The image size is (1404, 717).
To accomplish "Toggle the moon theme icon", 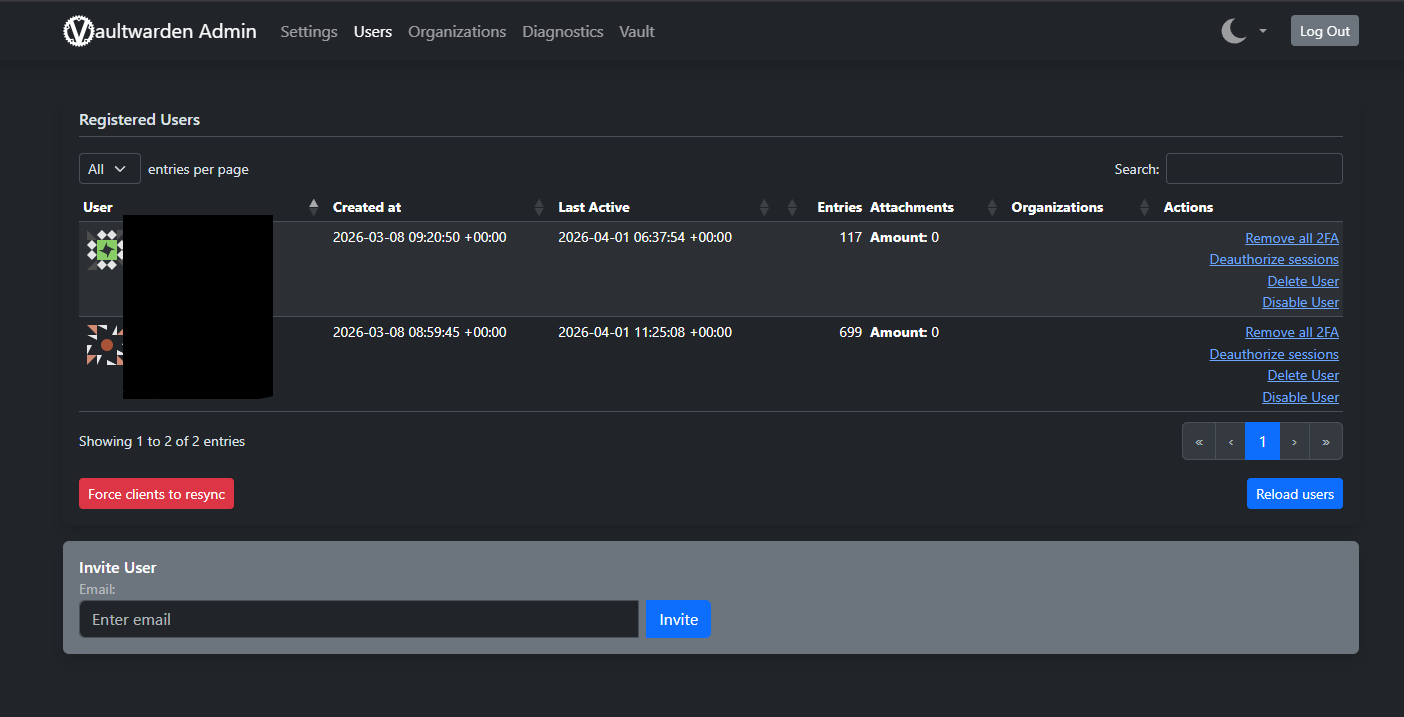I will 1233,31.
